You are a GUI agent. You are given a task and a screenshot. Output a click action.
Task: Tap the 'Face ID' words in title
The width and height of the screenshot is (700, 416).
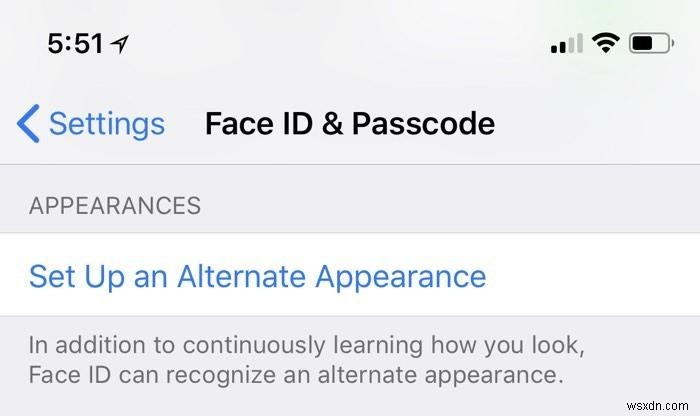tap(259, 124)
